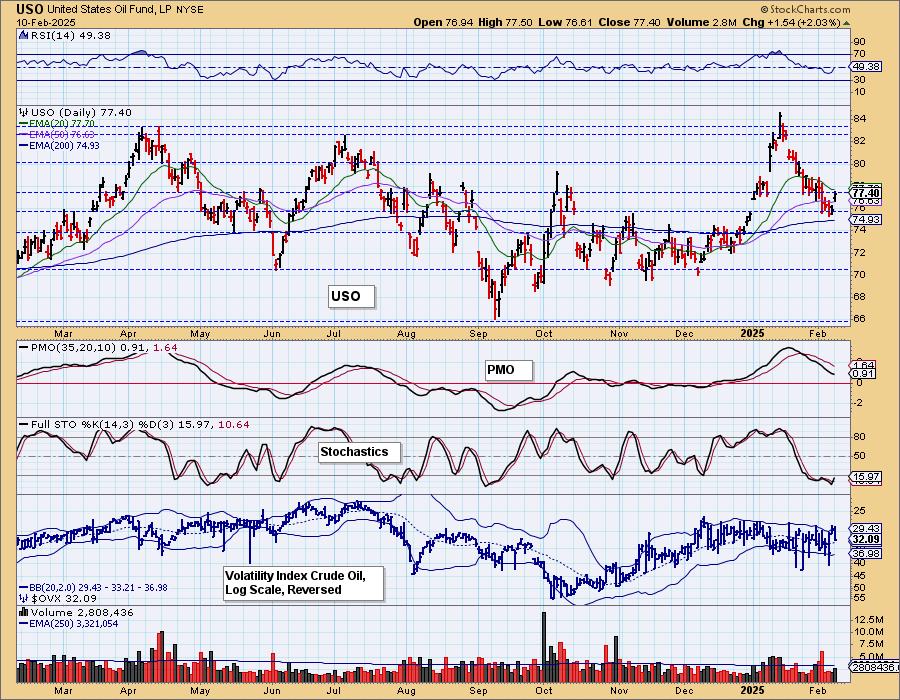Click the 0.91 PMO axis tag
This screenshot has height=700, width=900.
click(864, 374)
